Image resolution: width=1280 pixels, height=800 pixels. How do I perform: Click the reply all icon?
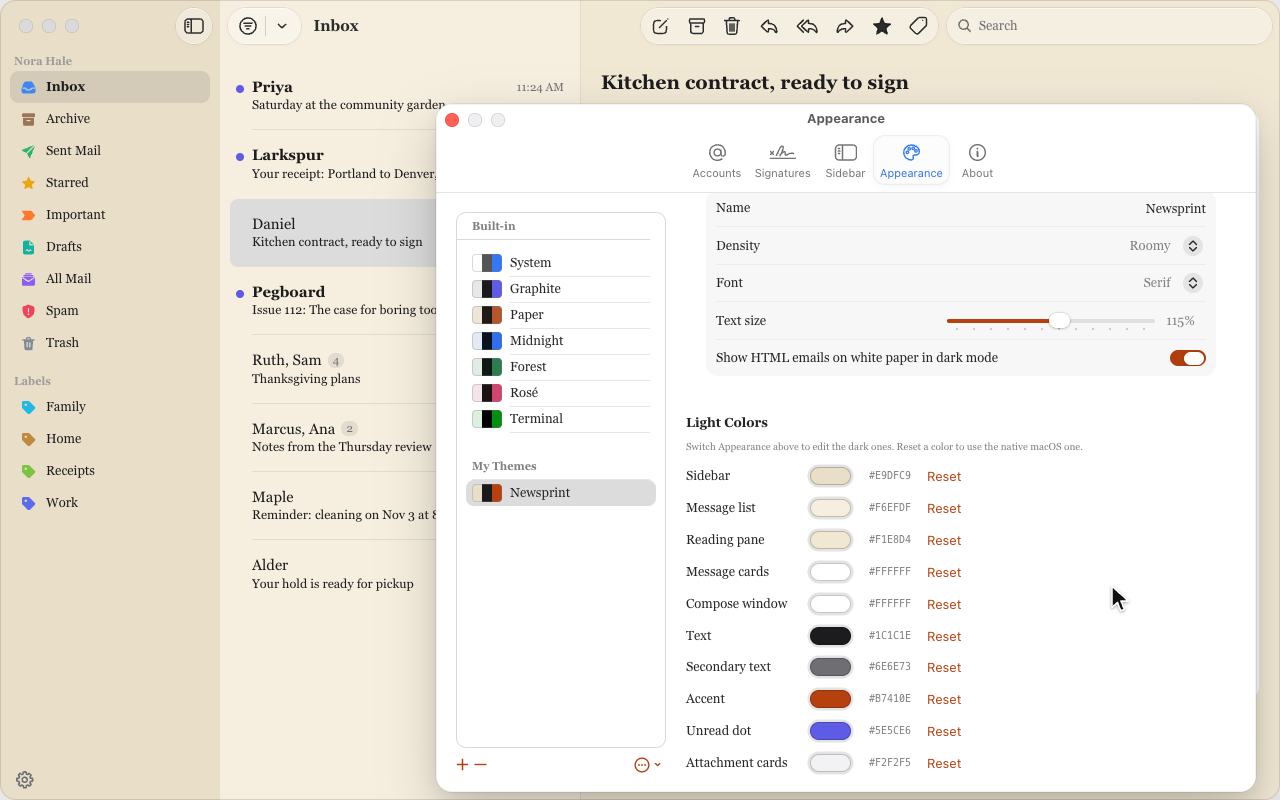[x=807, y=26]
